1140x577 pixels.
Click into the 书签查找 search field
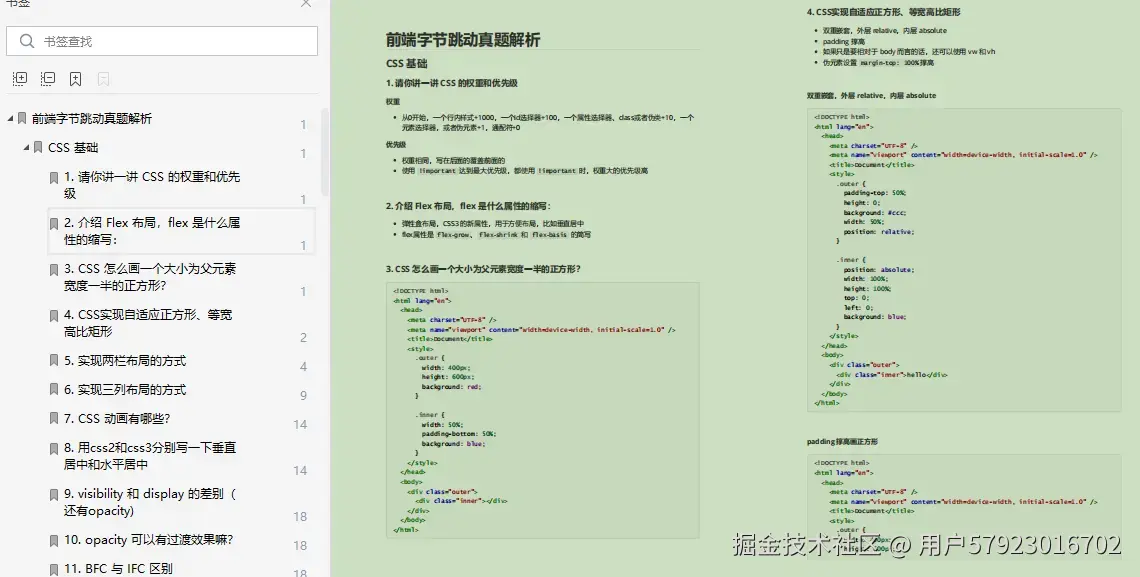pyautogui.click(x=162, y=41)
